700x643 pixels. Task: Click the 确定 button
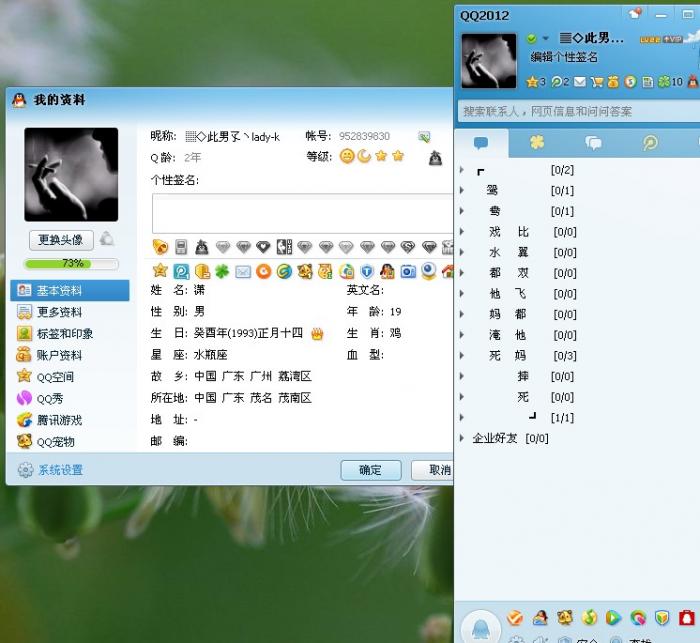[371, 470]
